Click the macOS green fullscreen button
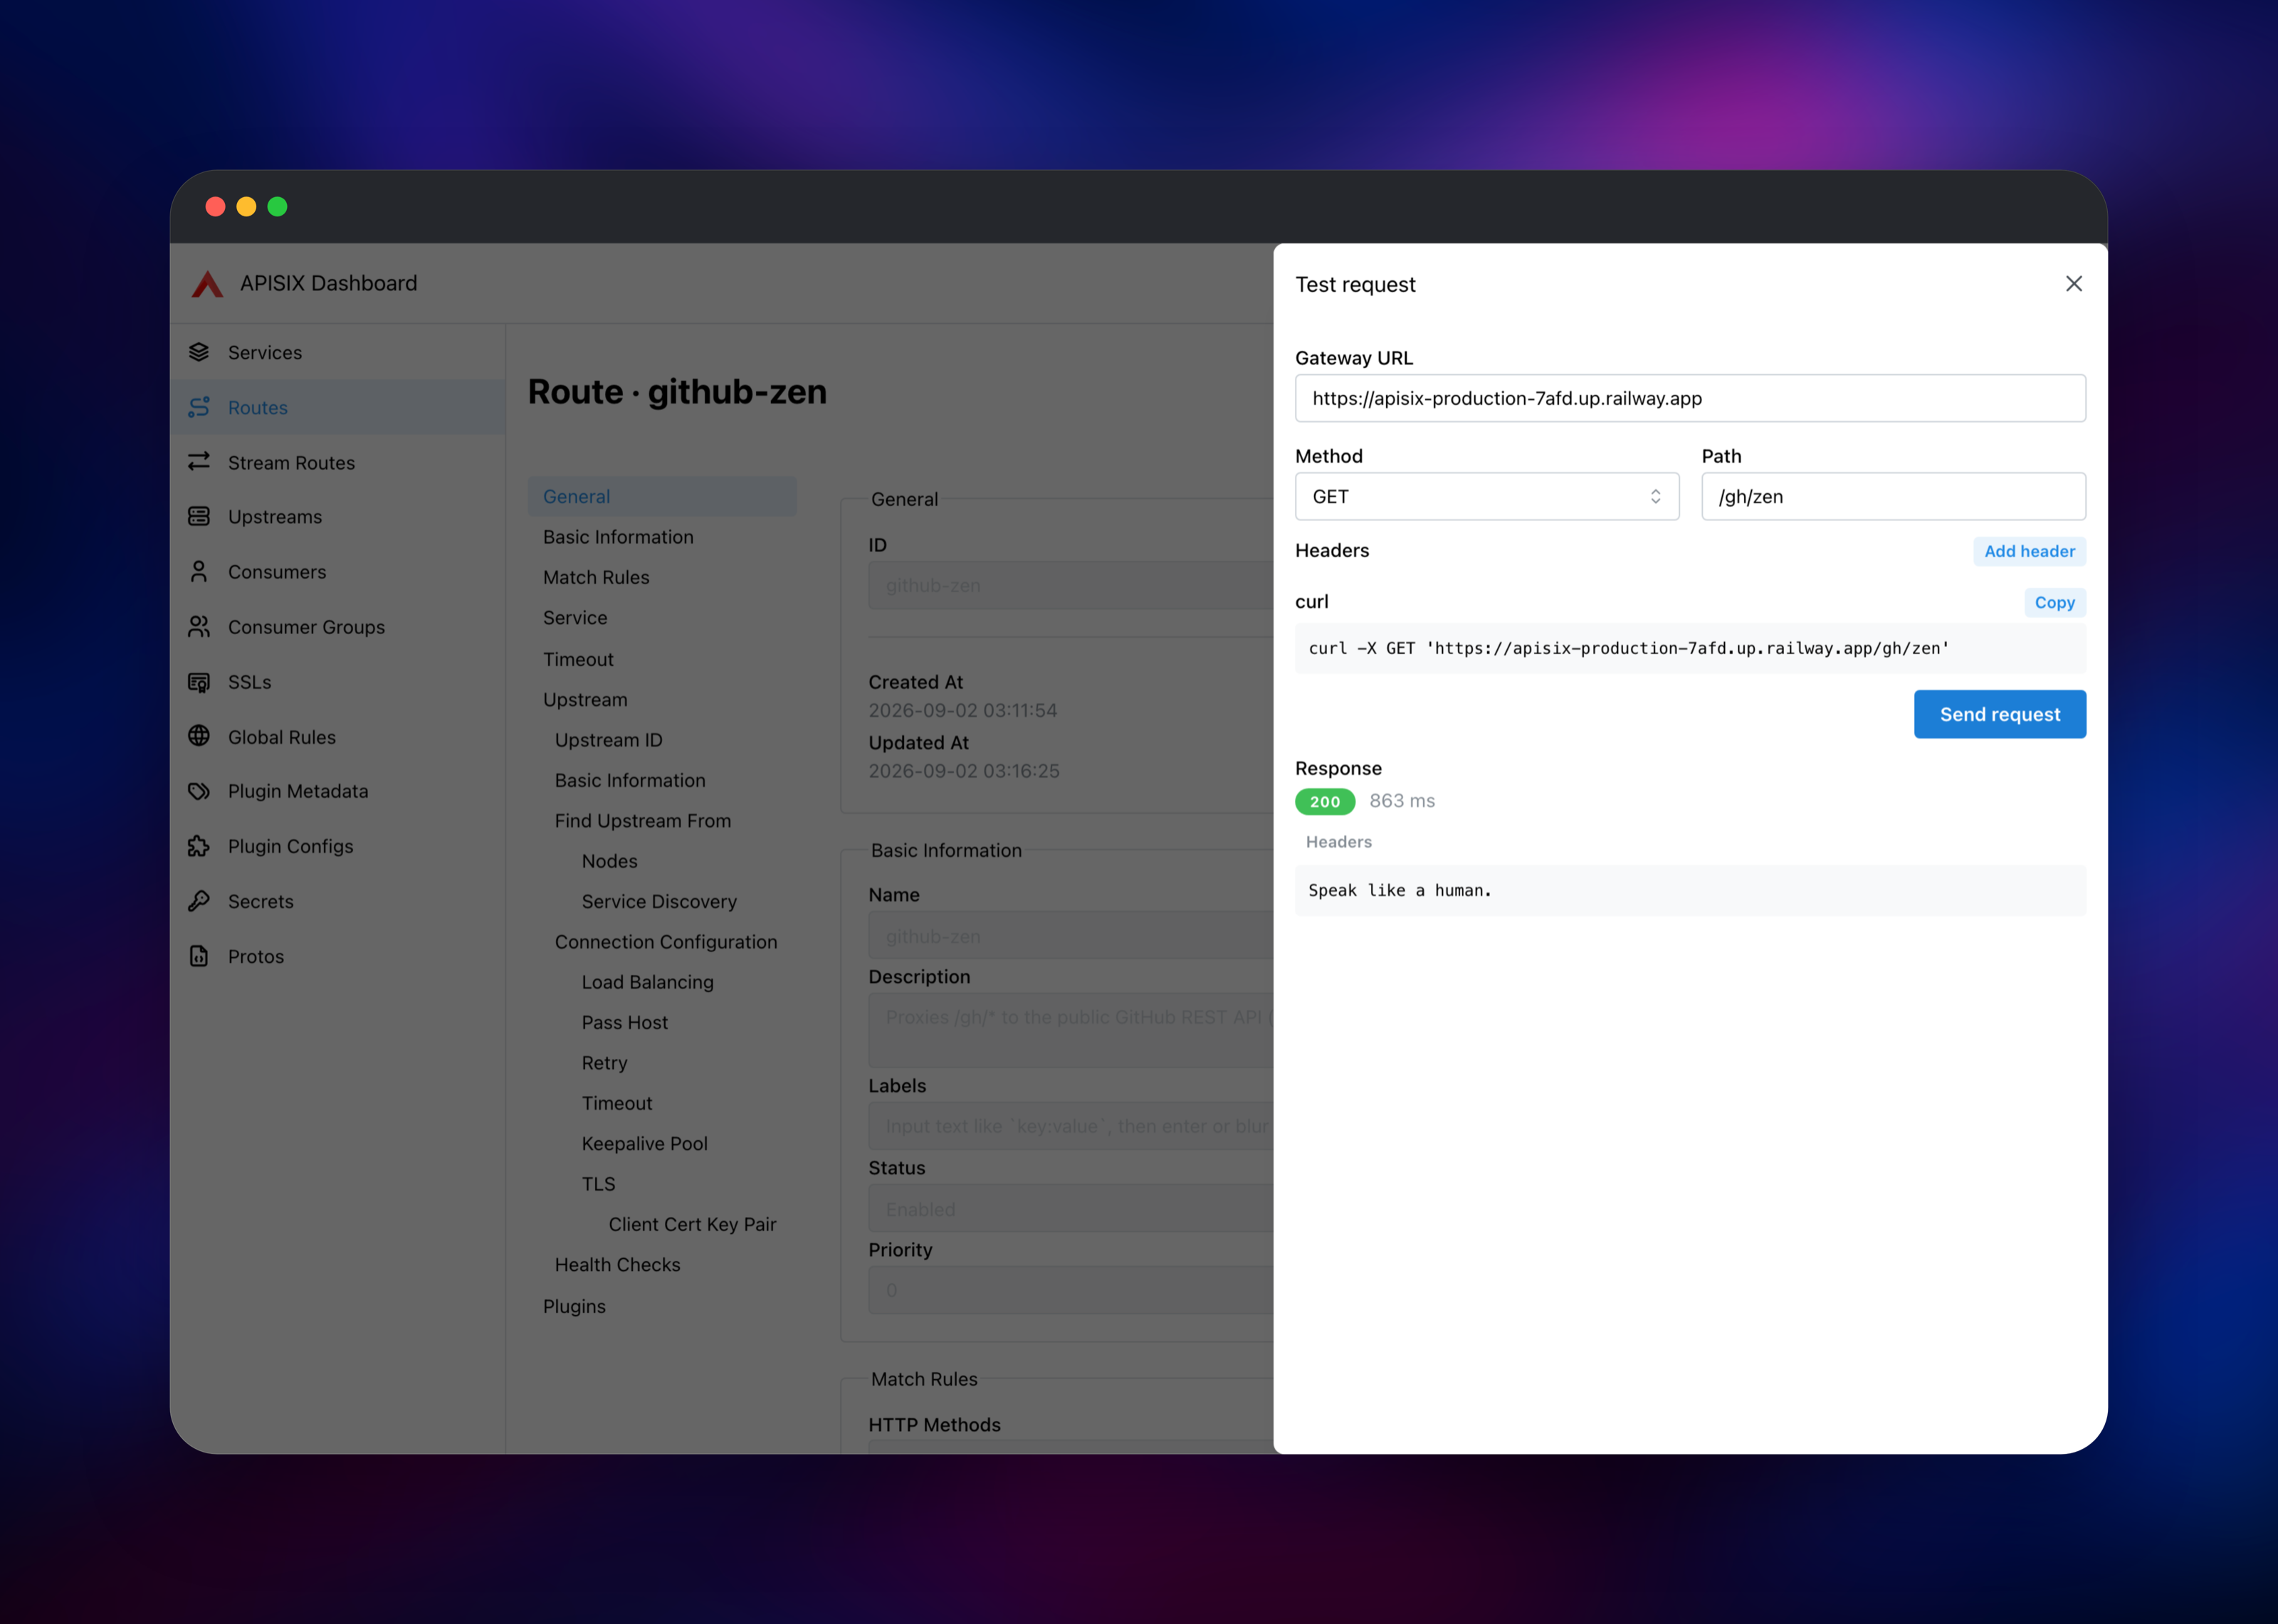2278x1624 pixels. (x=277, y=206)
